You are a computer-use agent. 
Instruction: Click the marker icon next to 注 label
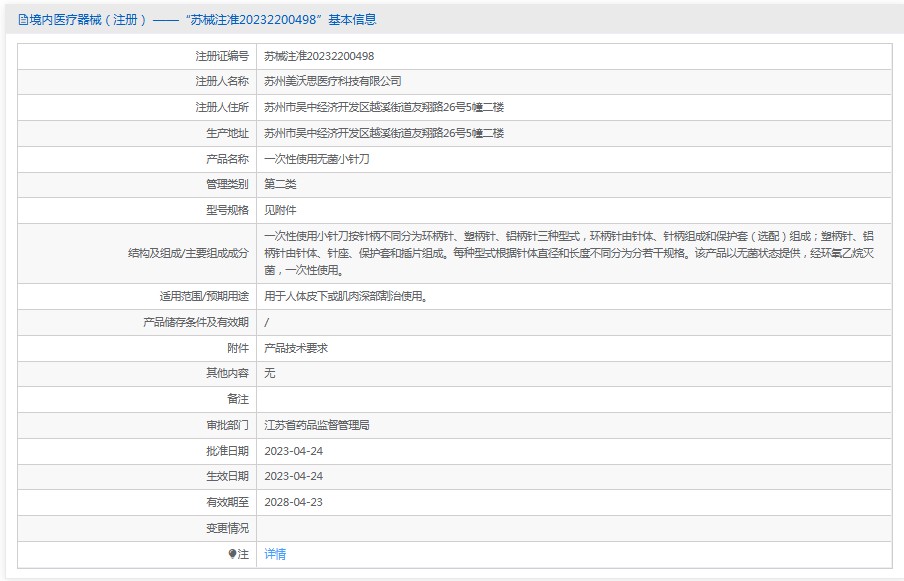[233, 554]
